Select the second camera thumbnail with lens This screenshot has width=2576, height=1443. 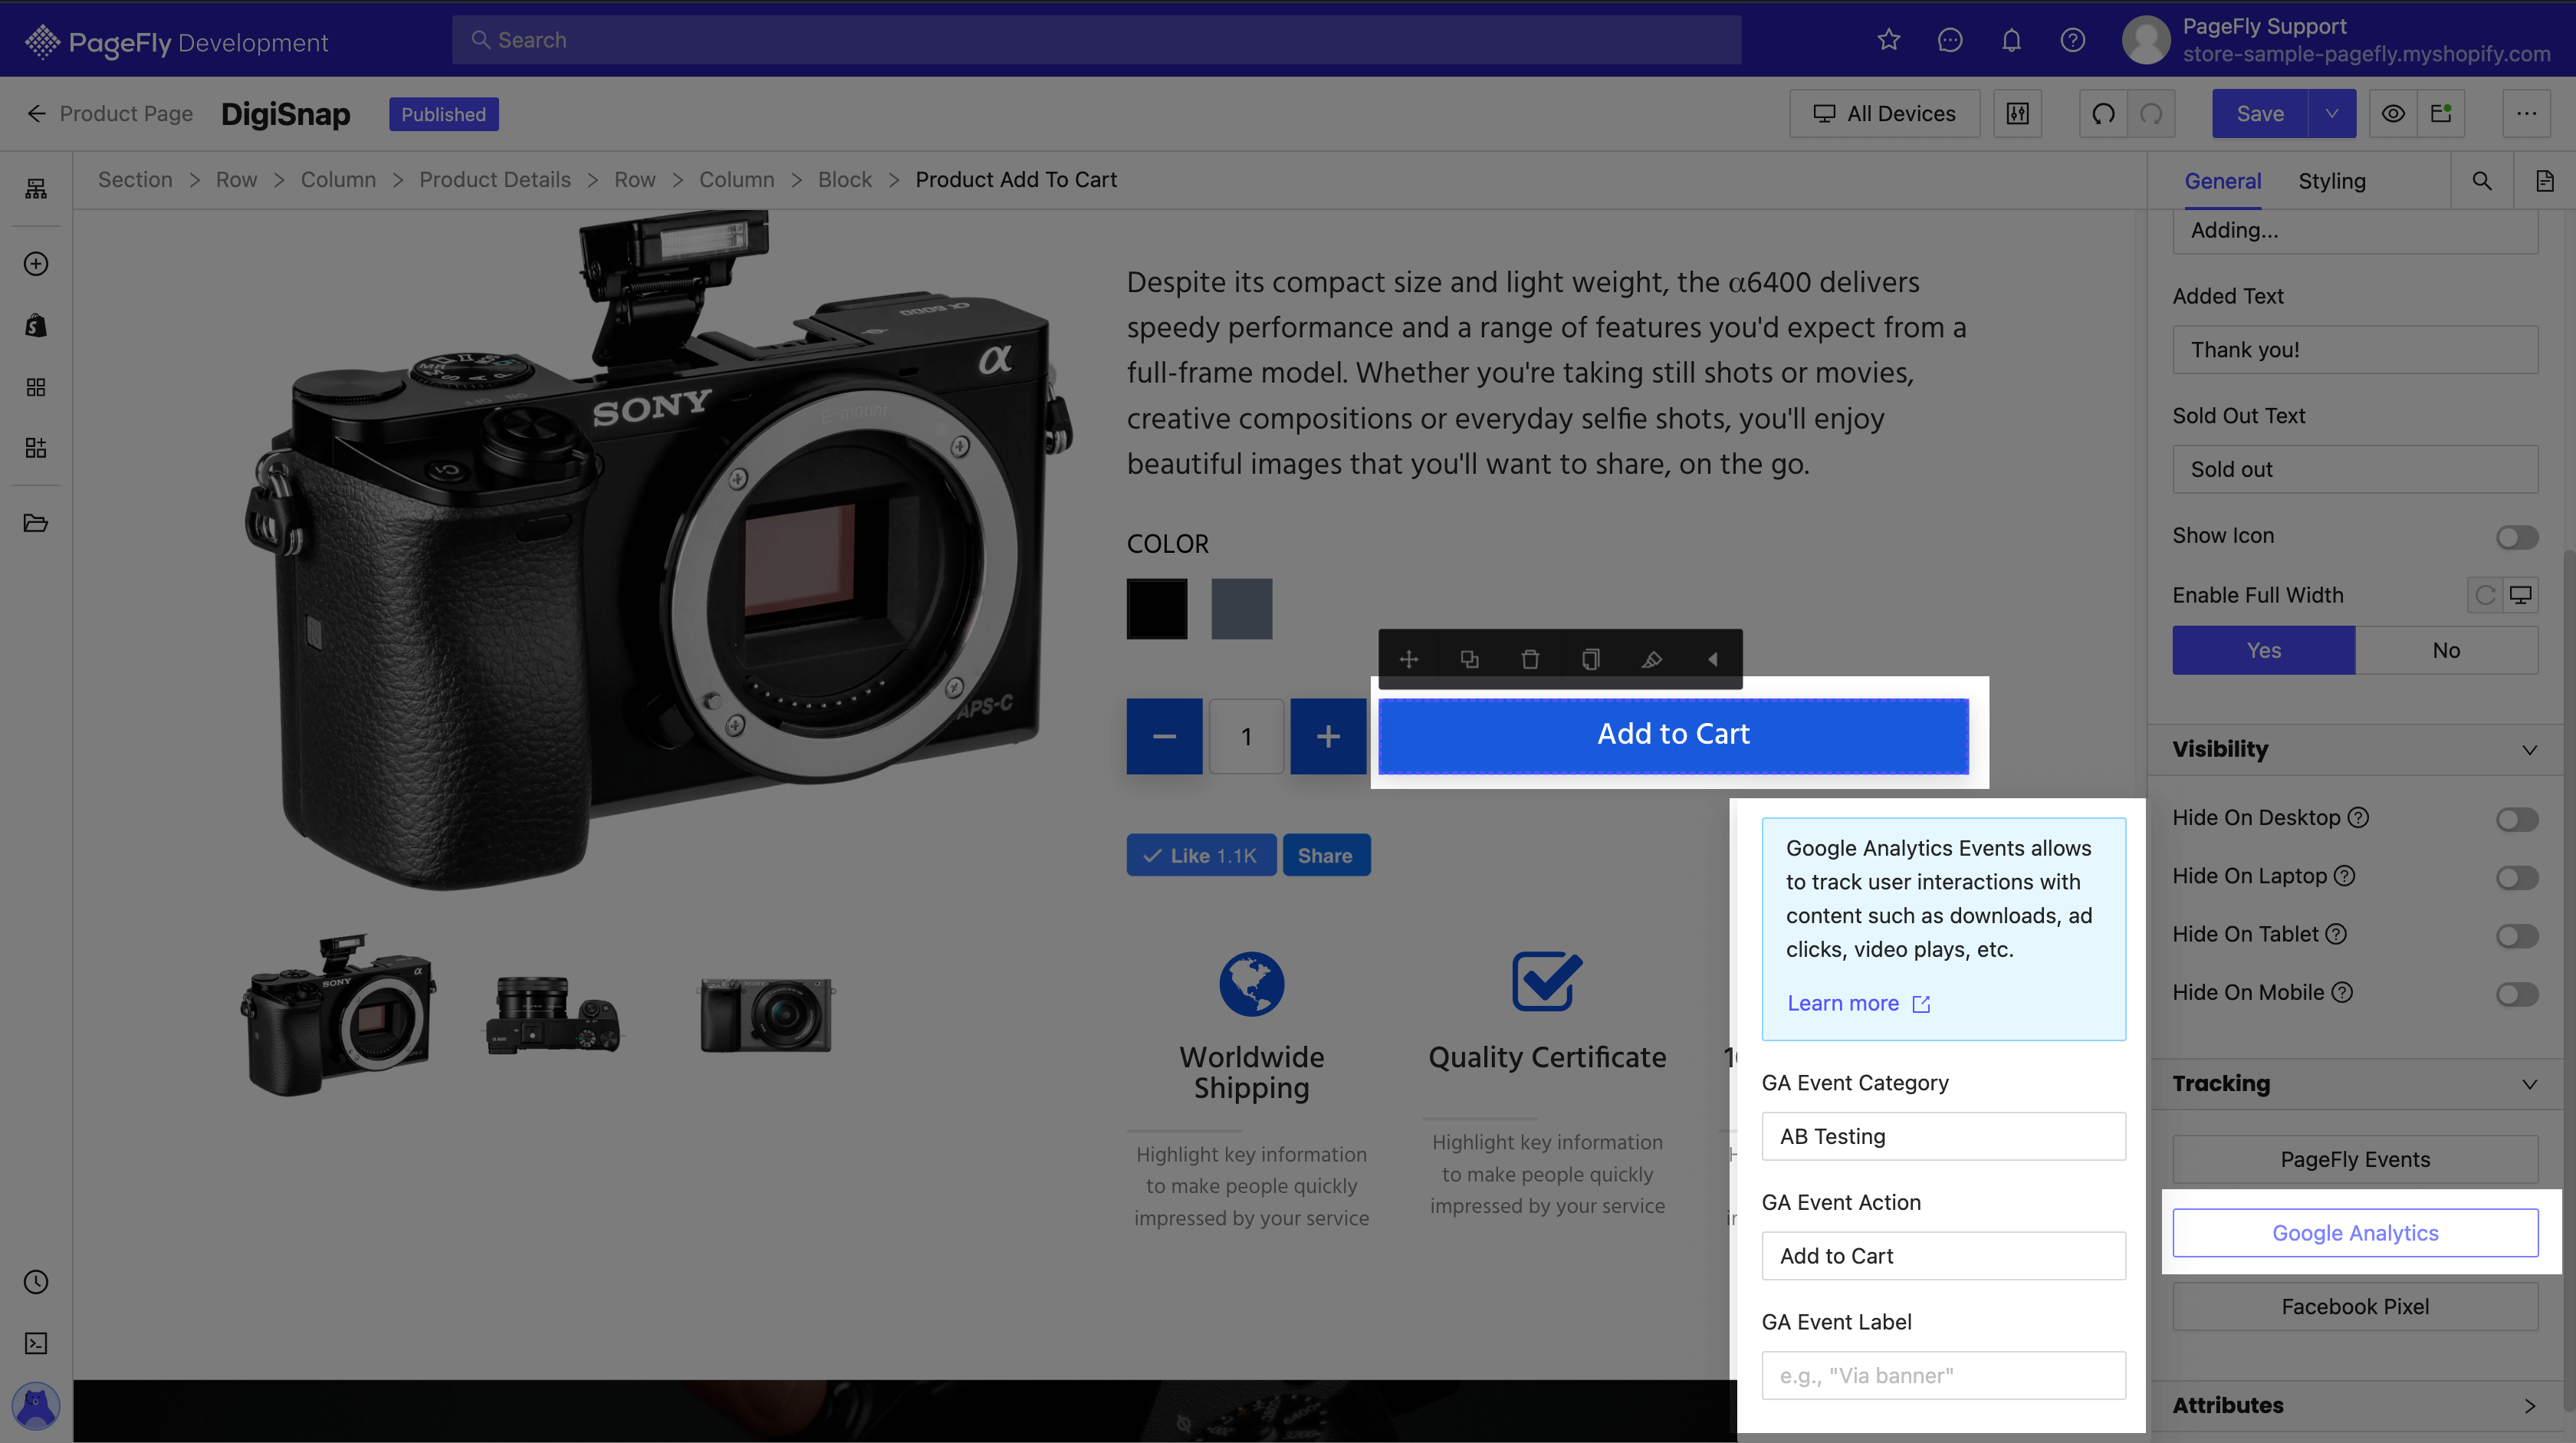[x=553, y=1015]
